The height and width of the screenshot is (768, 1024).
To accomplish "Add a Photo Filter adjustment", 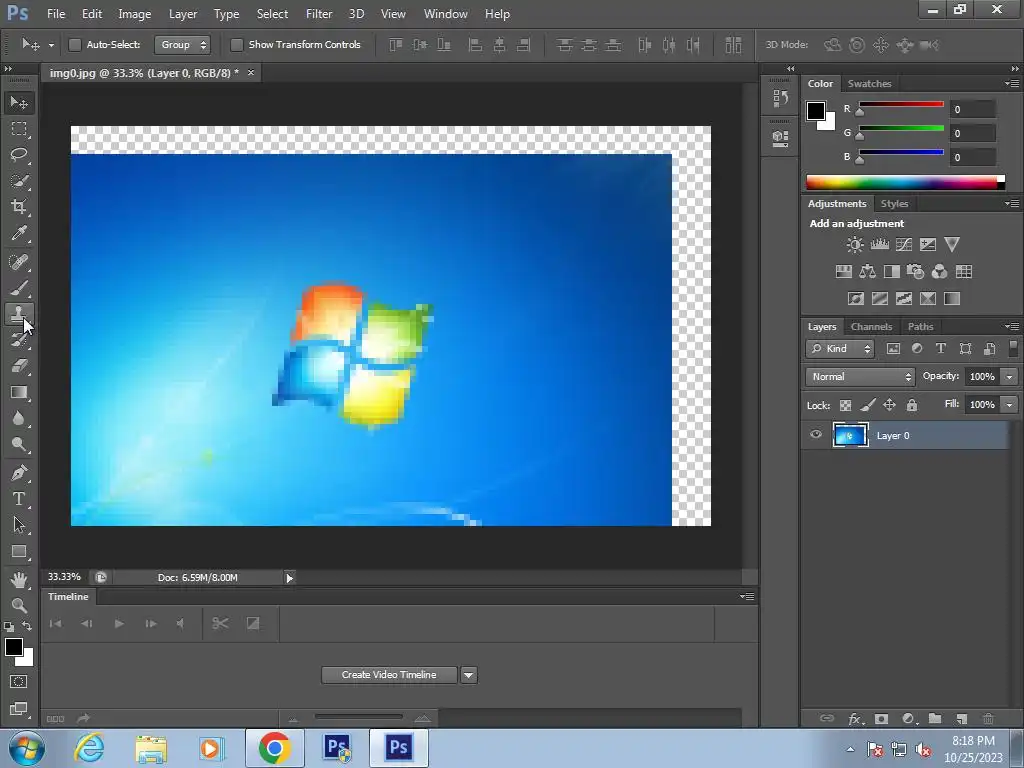I will pyautogui.click(x=916, y=272).
